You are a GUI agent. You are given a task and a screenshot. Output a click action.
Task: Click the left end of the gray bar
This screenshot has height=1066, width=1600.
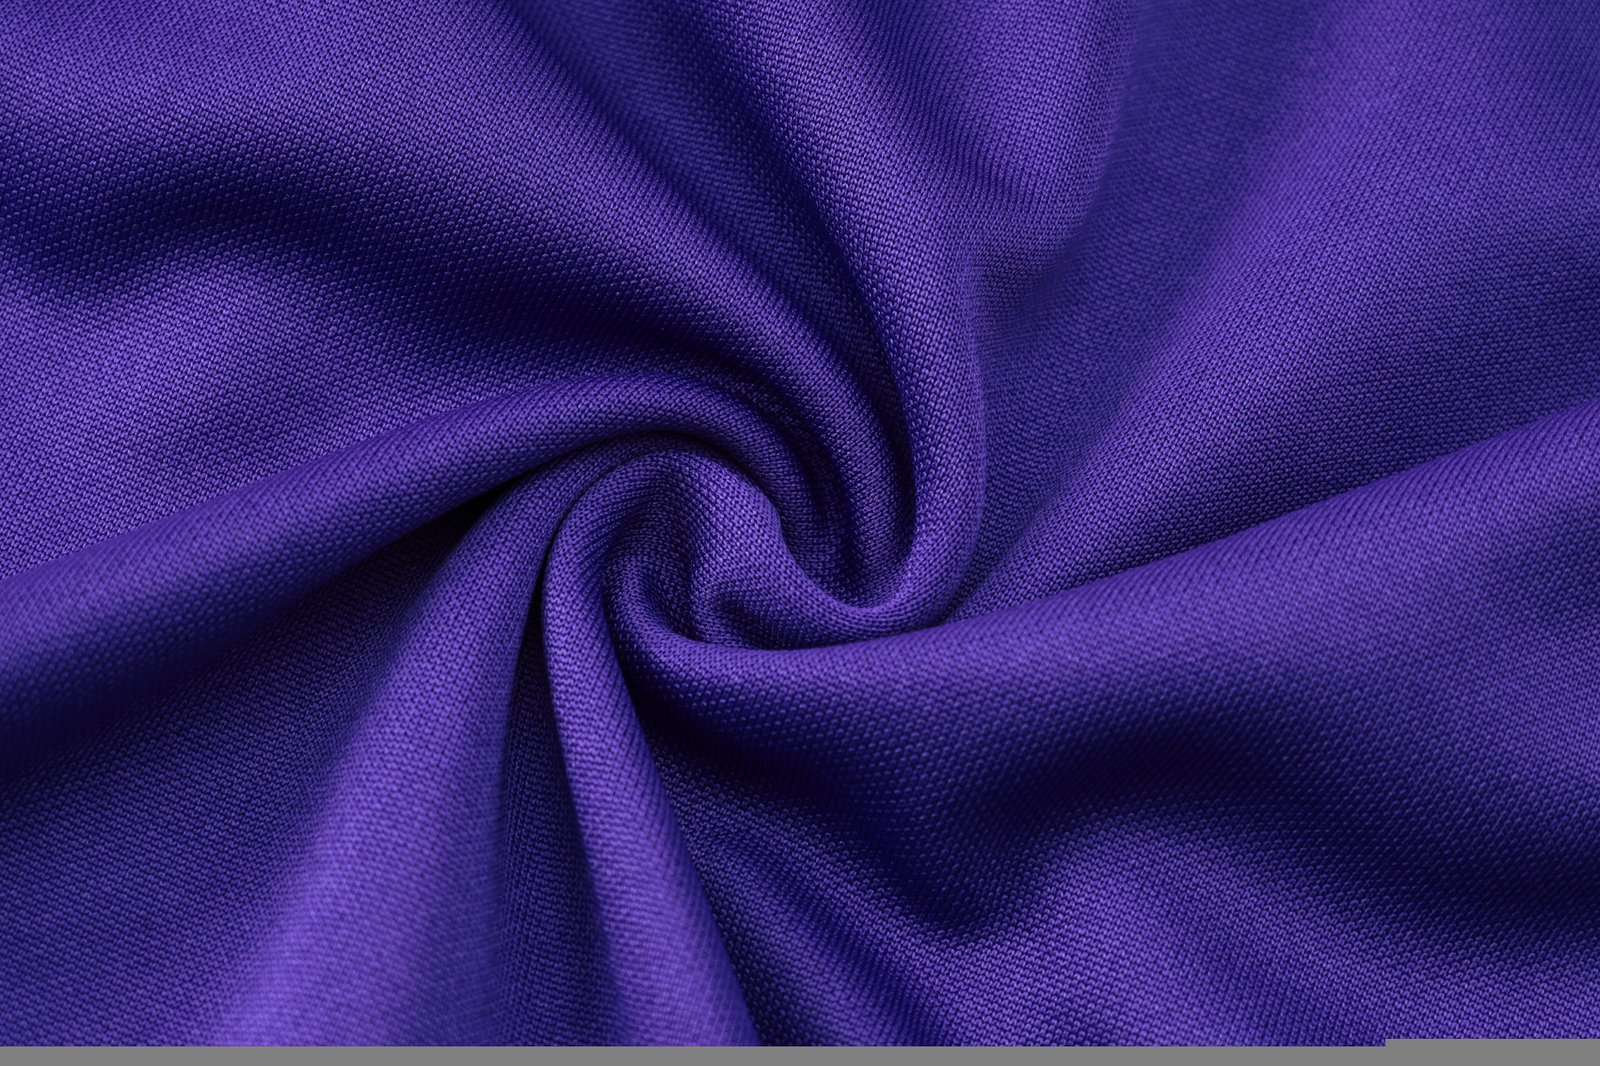(x=10, y=1058)
